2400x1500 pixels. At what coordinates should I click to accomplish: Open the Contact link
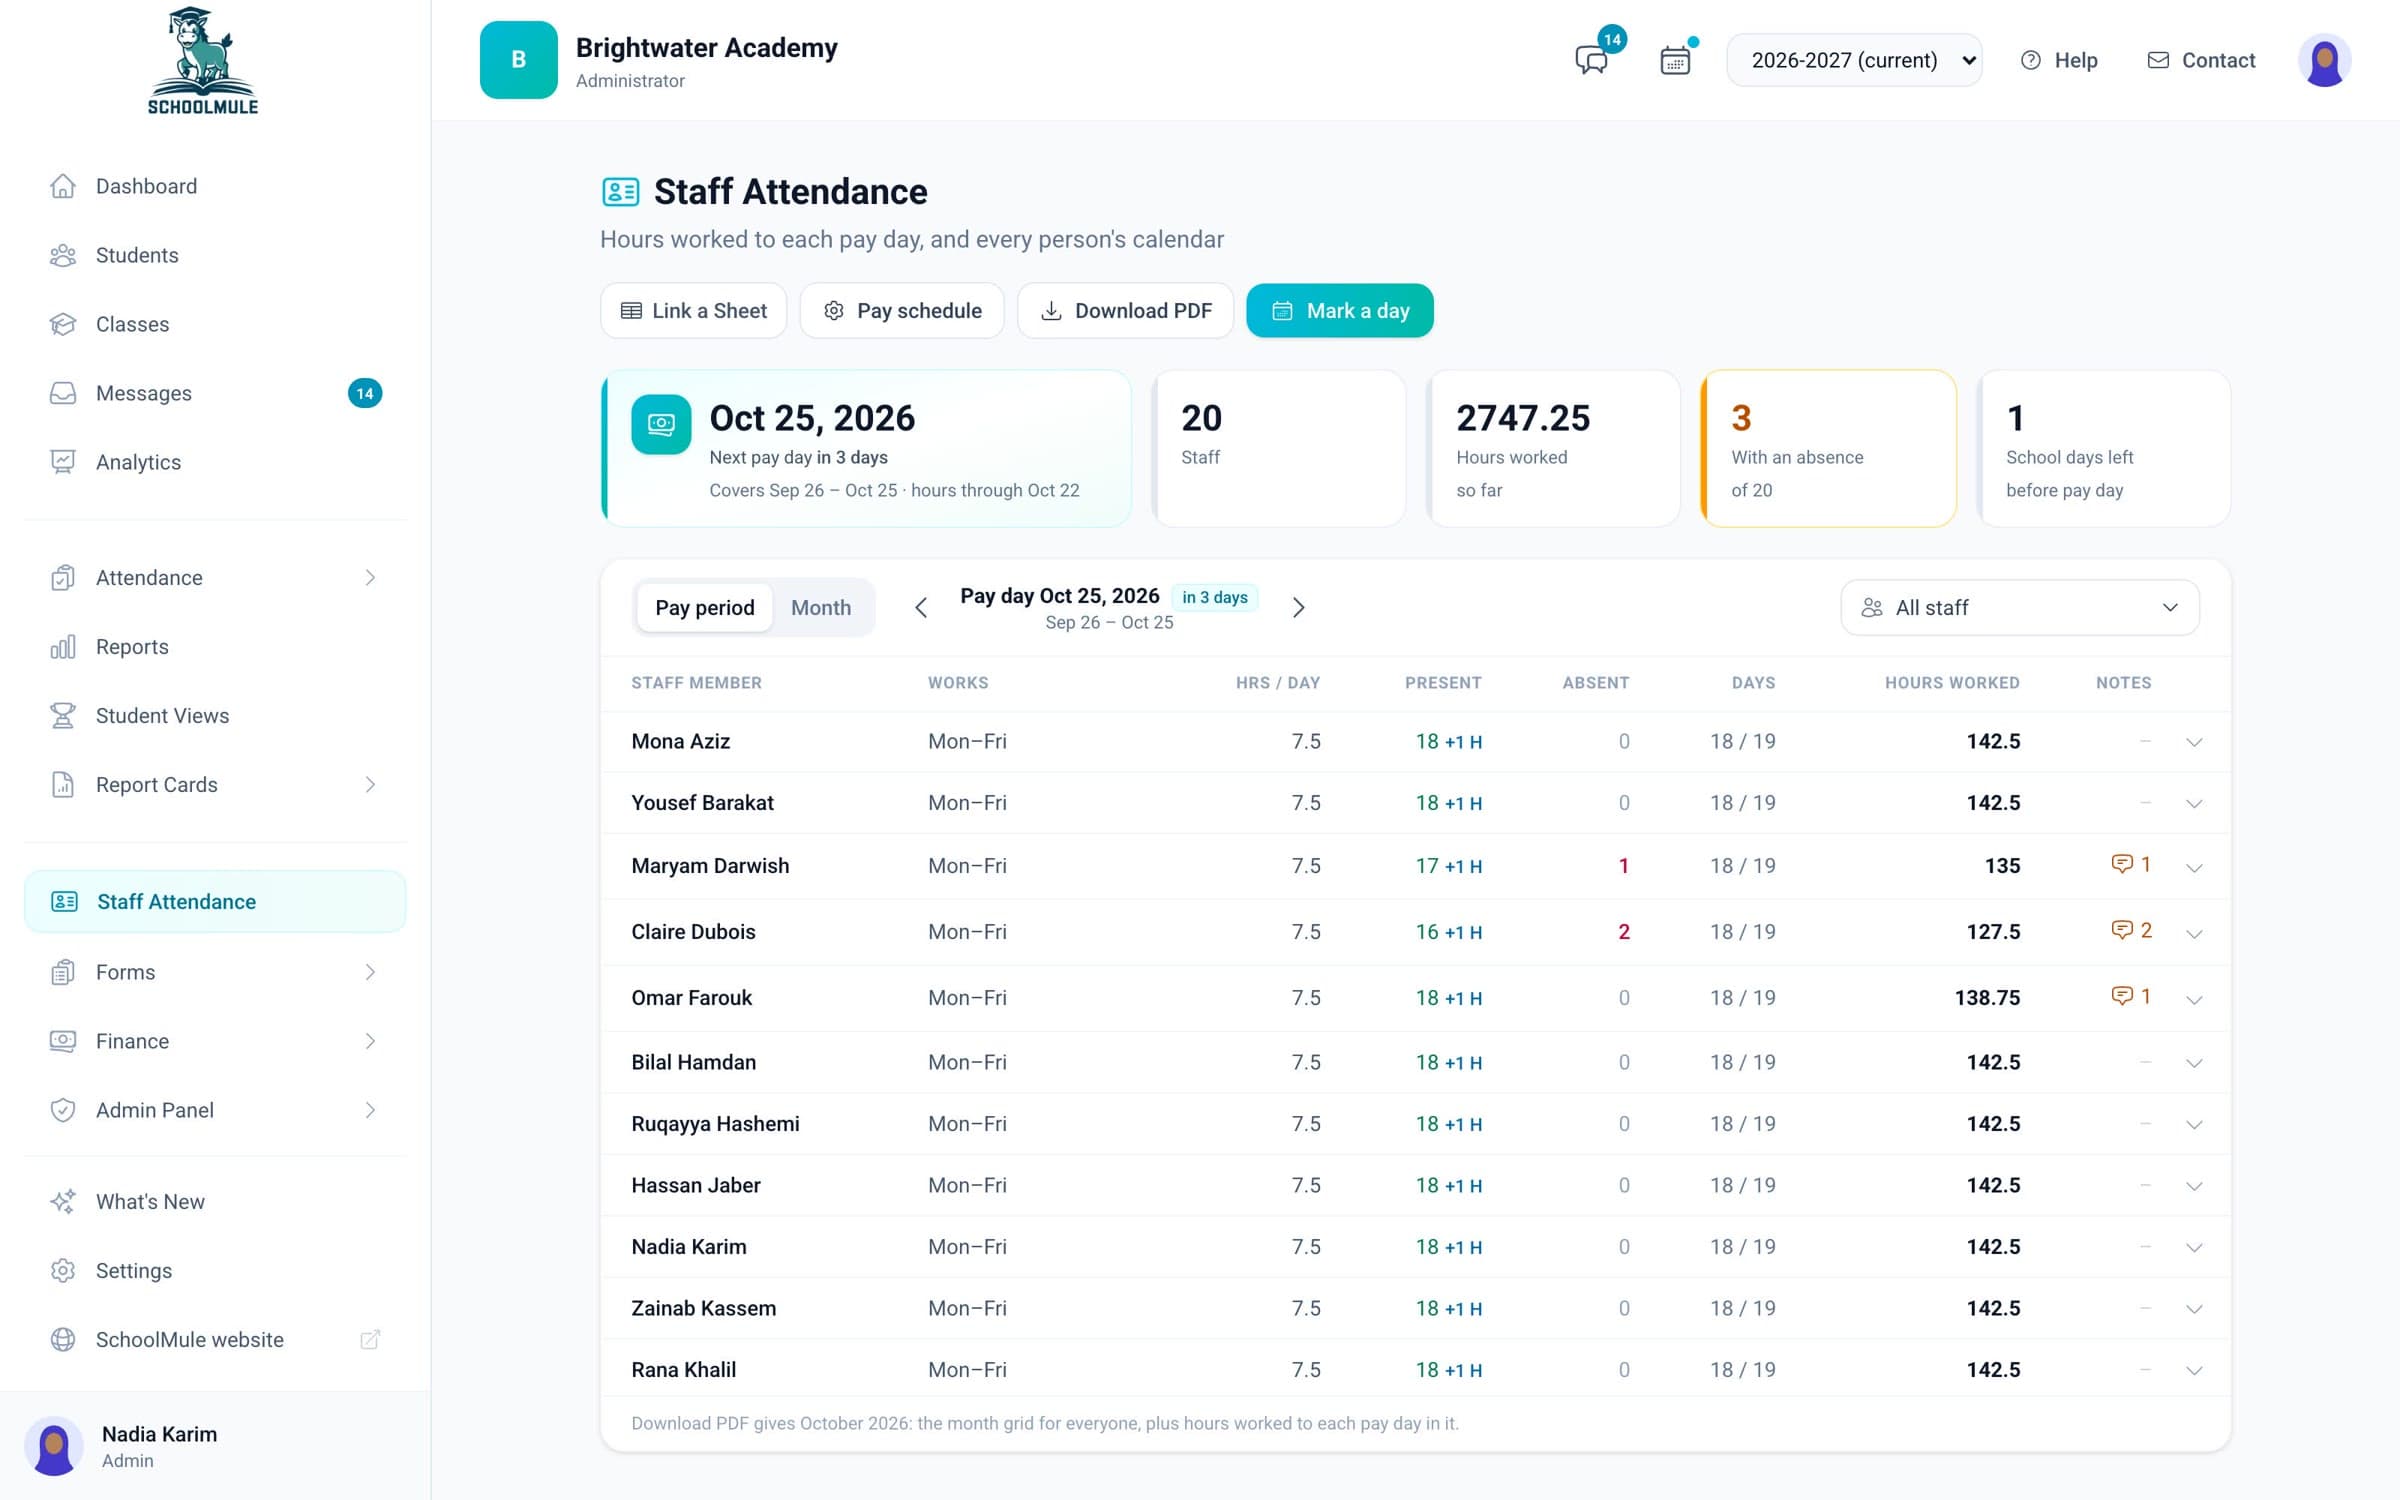coord(2201,60)
